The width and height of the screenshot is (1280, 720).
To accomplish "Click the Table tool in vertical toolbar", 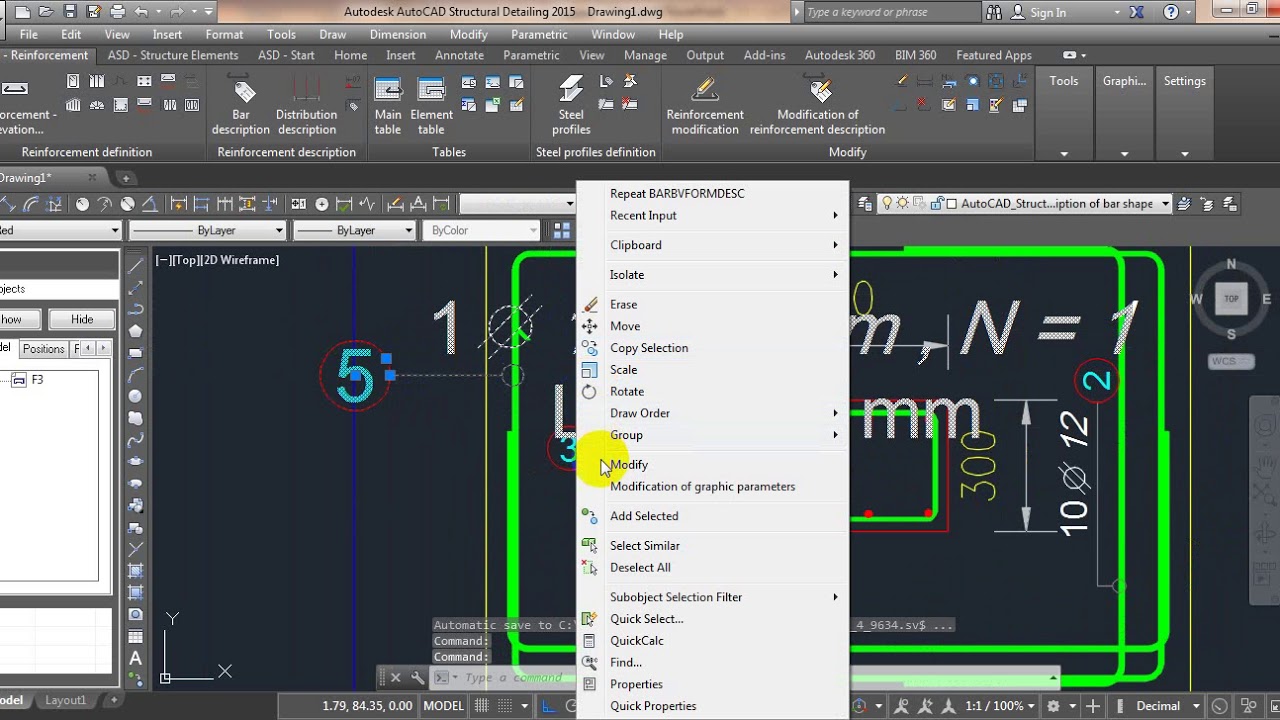I will [136, 637].
